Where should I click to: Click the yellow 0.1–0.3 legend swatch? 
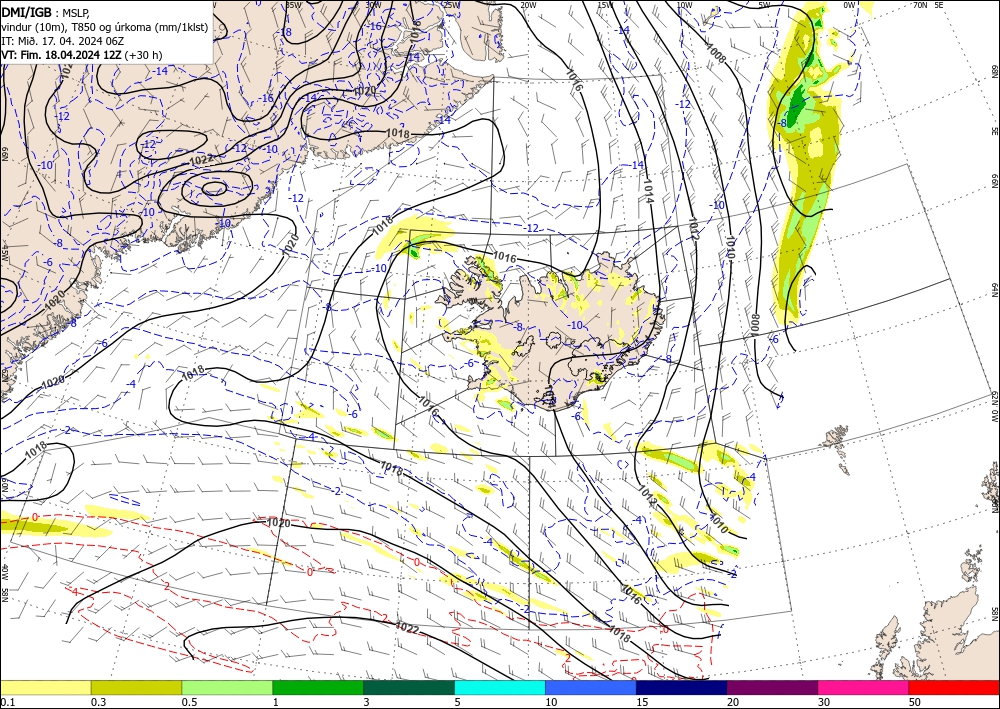pyautogui.click(x=45, y=687)
